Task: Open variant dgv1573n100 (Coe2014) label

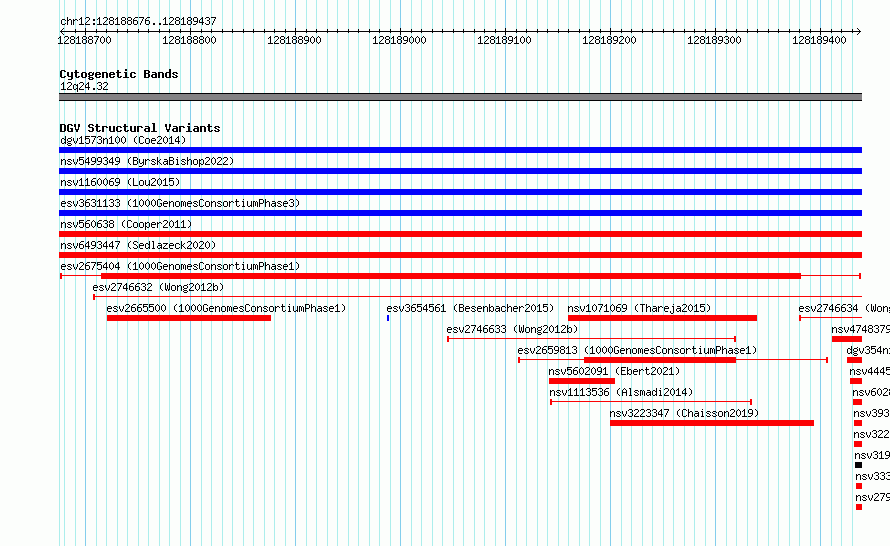Action: [x=123, y=140]
